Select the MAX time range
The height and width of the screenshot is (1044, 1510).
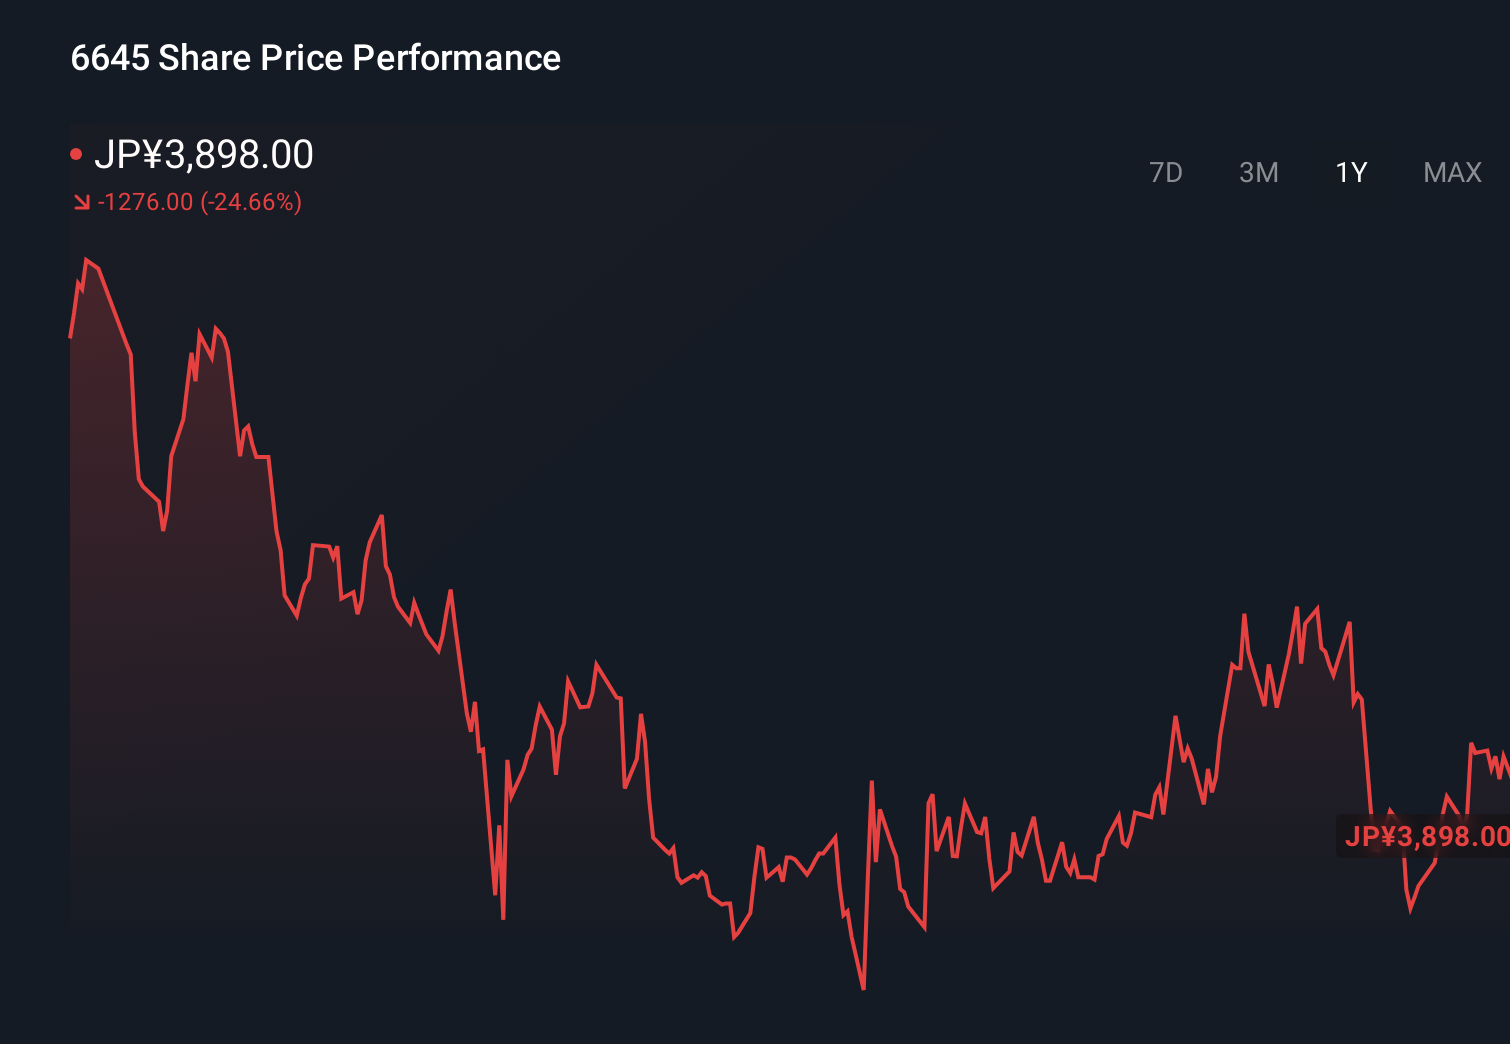pyautogui.click(x=1451, y=172)
